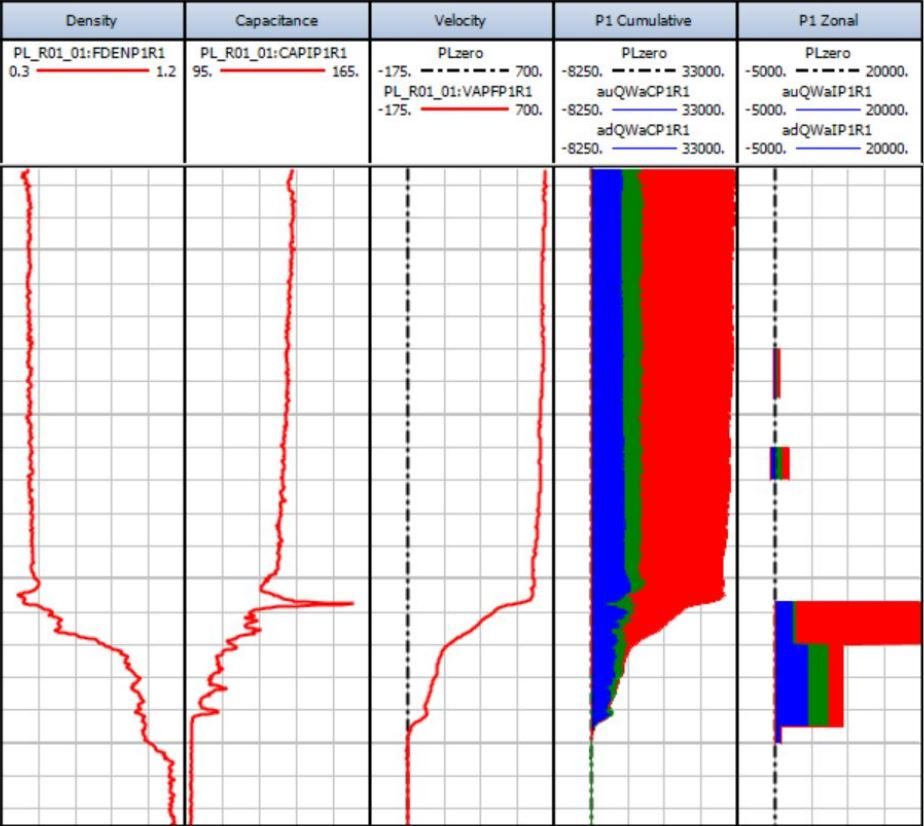Viewport: 924px width, 826px height.
Task: Click the auQWaCP1R1 curve label
Action: tap(643, 91)
